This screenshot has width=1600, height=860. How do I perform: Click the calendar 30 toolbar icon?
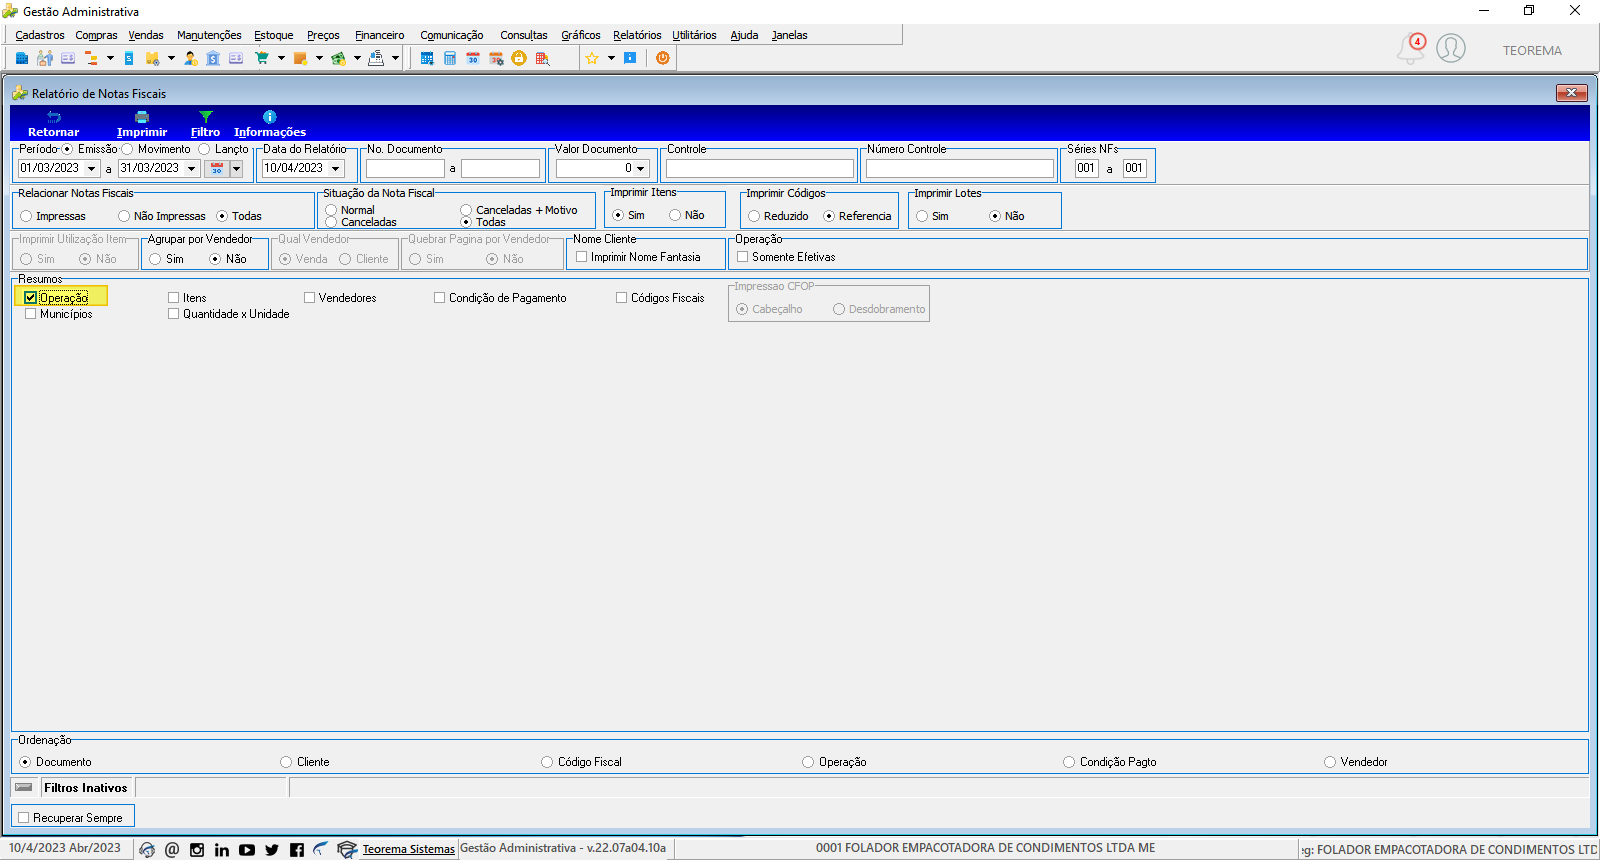click(473, 58)
